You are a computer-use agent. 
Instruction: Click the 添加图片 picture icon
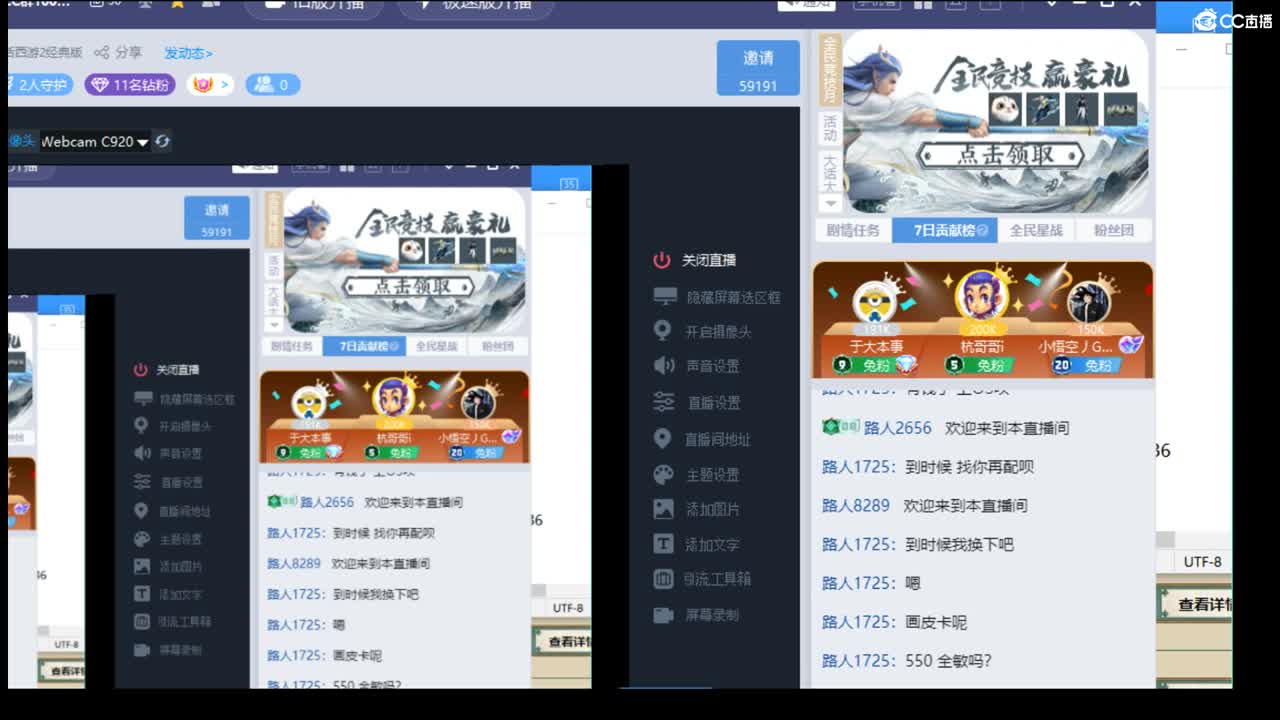664,509
